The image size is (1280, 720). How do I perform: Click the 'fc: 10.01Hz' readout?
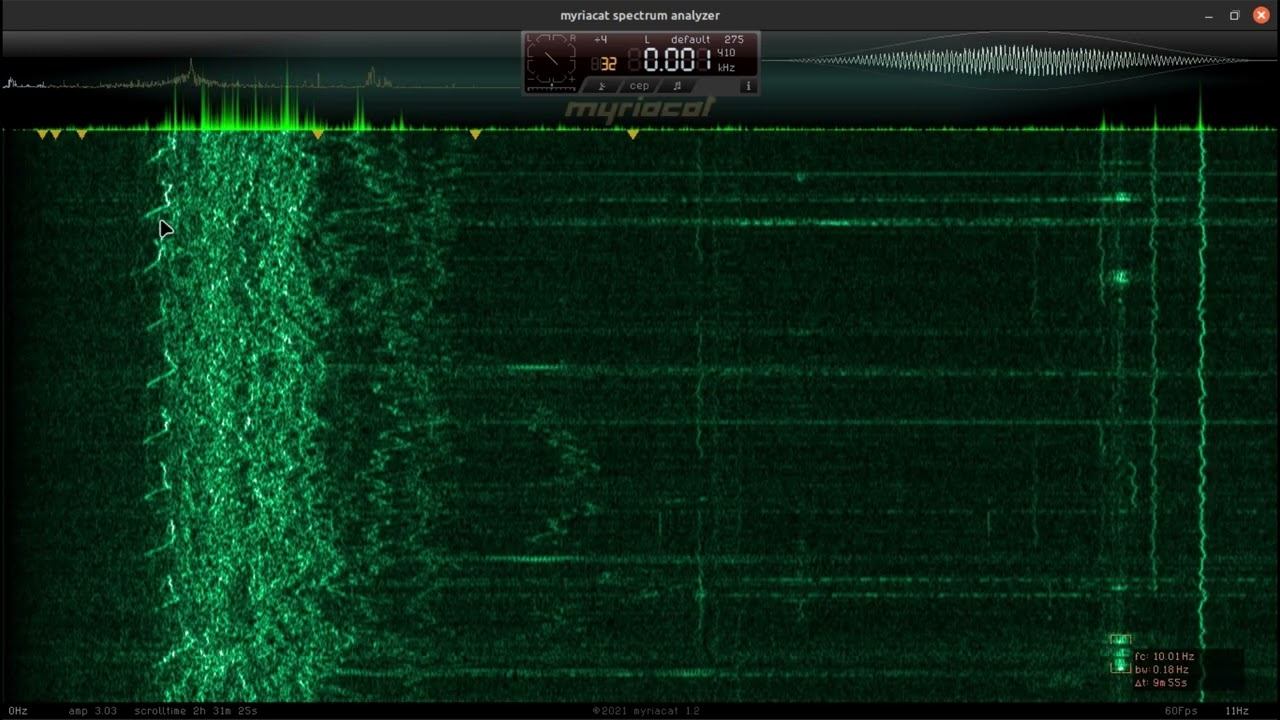1164,657
